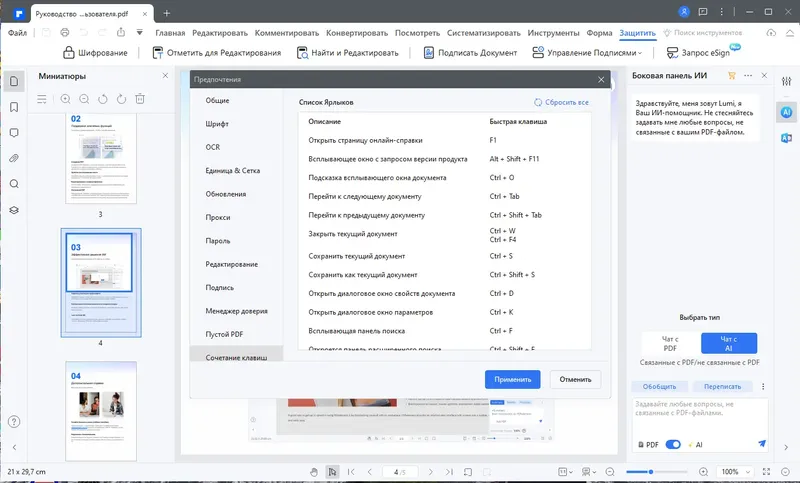Open the AI sidebar icon on right edge

pyautogui.click(x=787, y=112)
